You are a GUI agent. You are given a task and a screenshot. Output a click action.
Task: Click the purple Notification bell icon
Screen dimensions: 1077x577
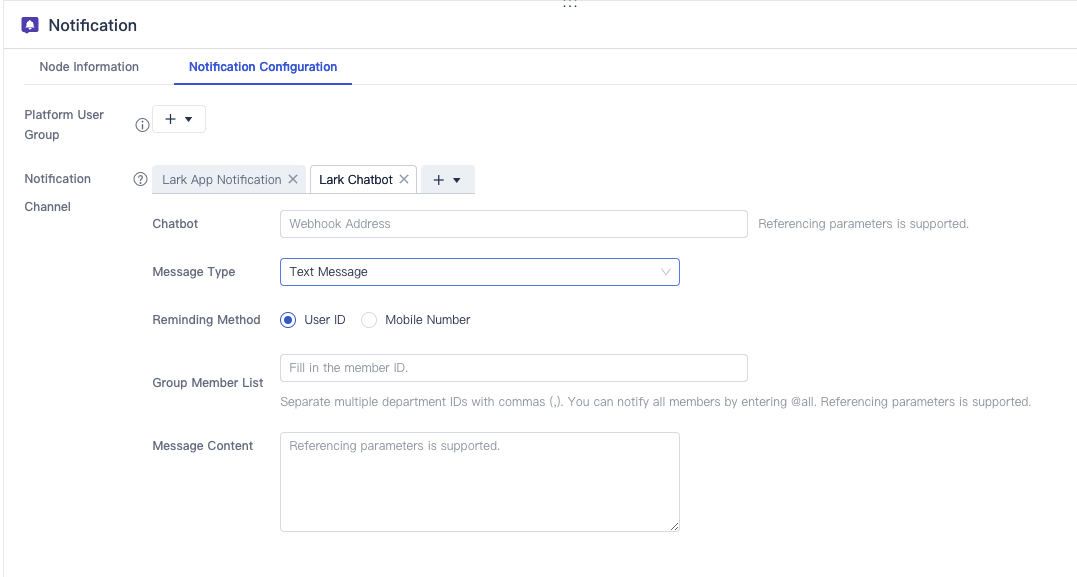click(x=30, y=25)
